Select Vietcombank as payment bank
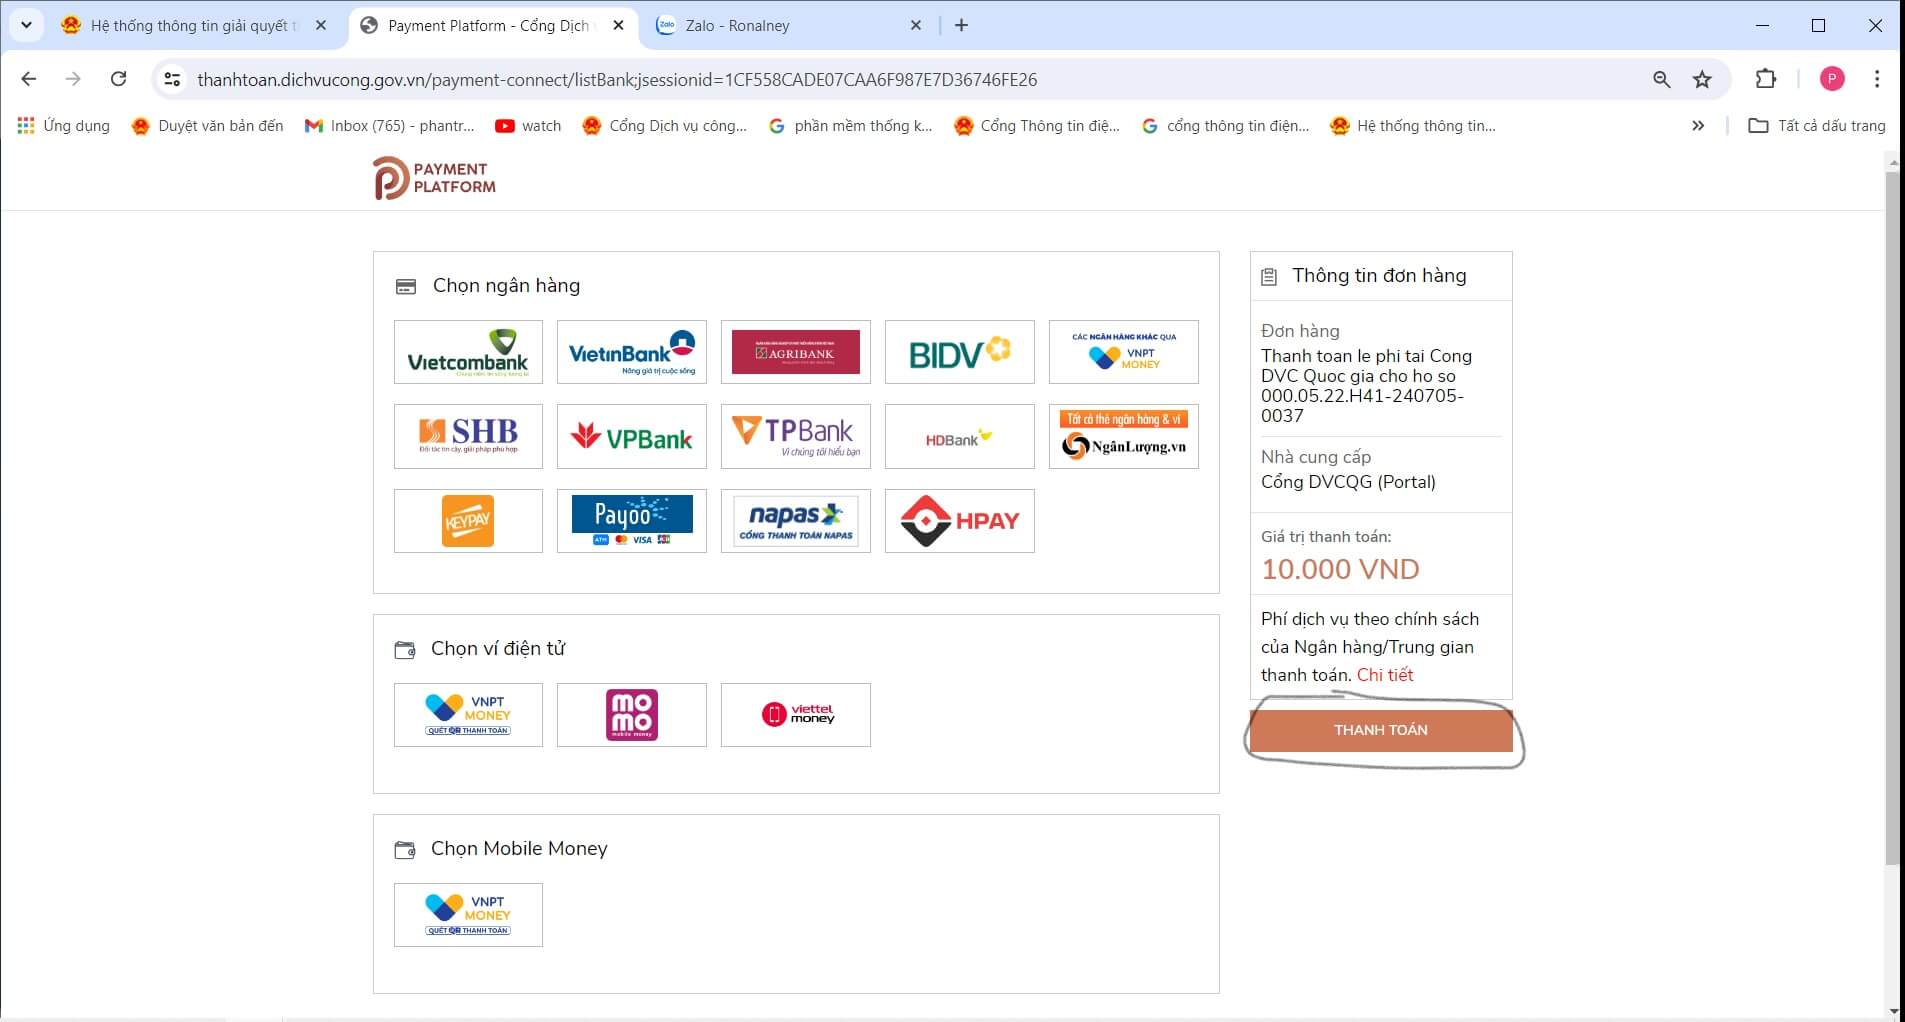This screenshot has height=1022, width=1905. (468, 352)
